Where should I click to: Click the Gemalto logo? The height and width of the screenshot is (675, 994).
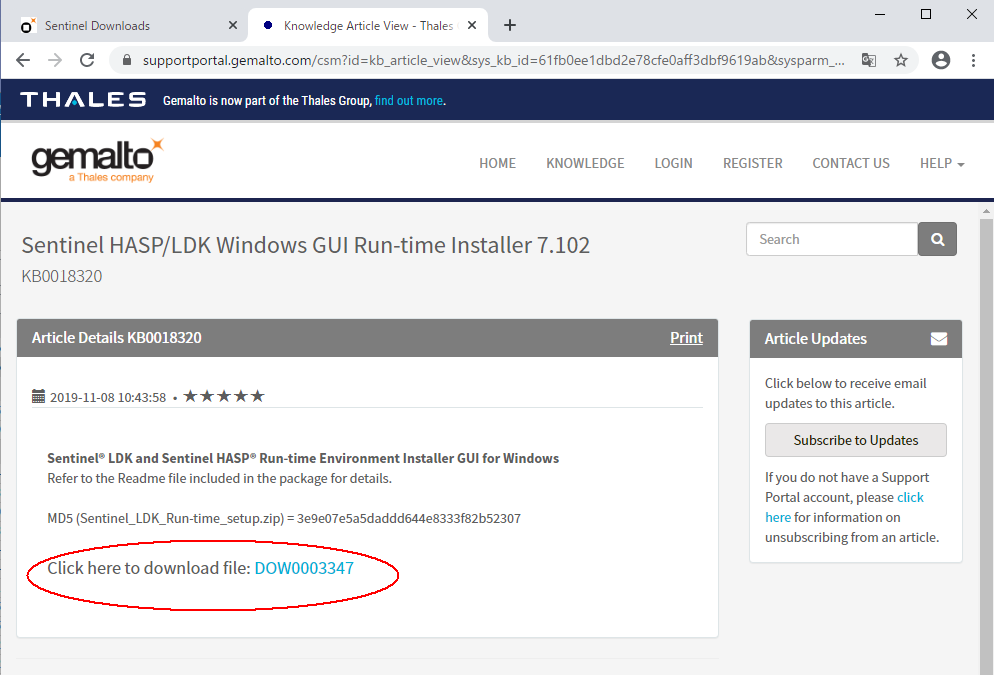(x=97, y=160)
